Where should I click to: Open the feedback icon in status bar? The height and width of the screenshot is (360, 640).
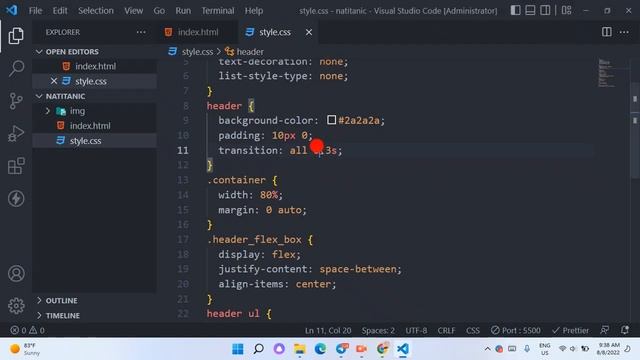pyautogui.click(x=604, y=330)
